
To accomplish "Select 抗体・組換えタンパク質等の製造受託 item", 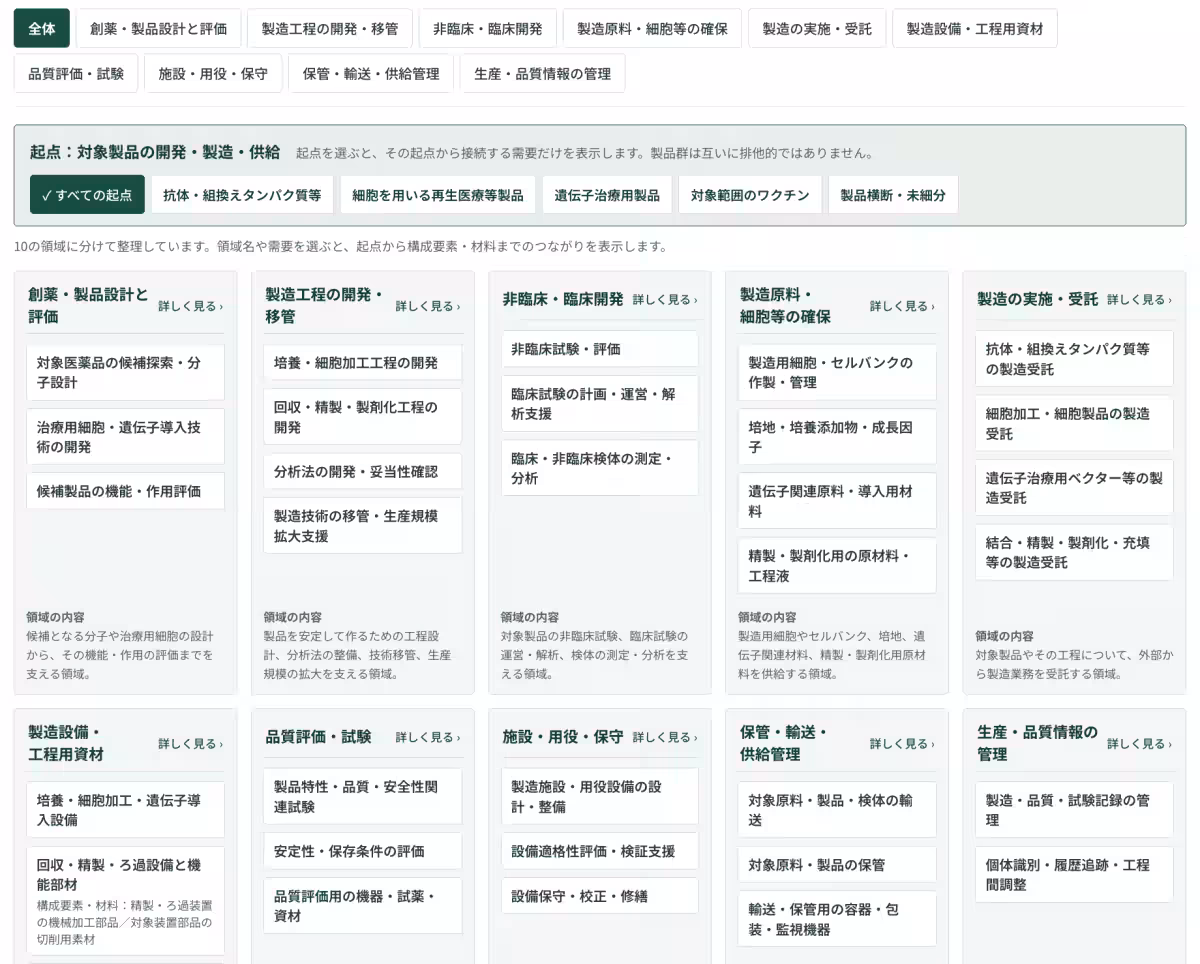I will [x=1075, y=359].
